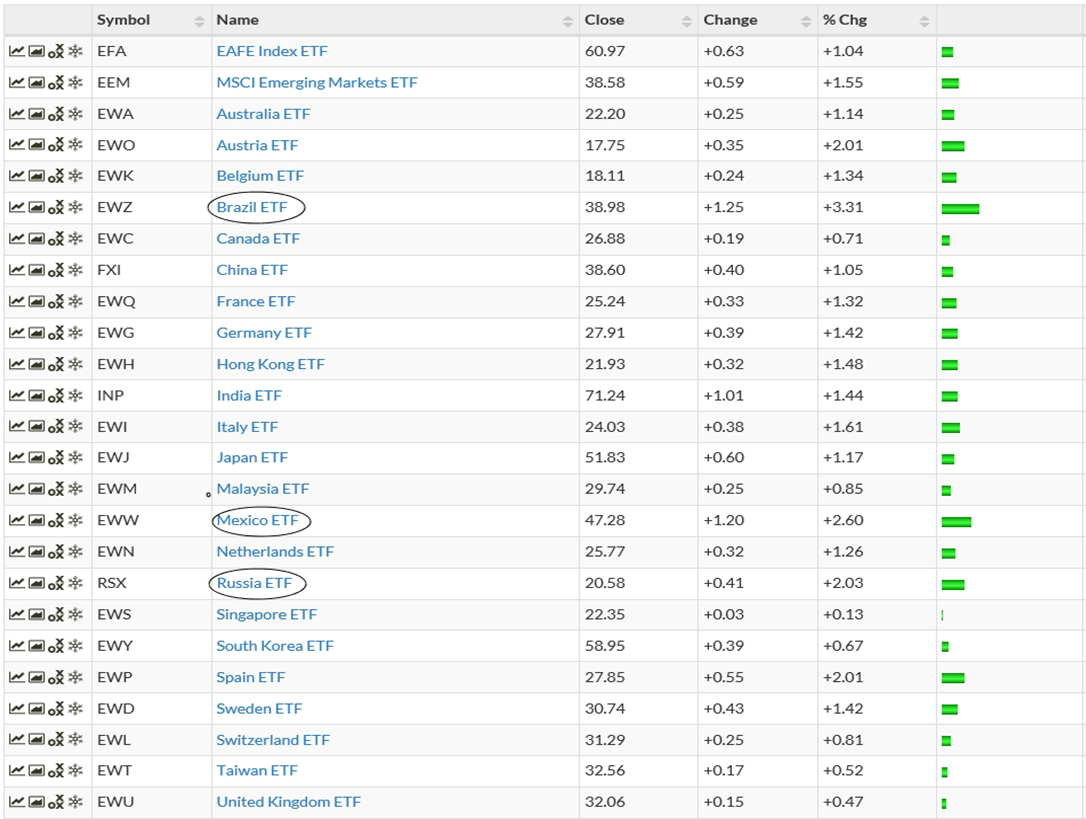Open the line chart icon for RSX

17,583
